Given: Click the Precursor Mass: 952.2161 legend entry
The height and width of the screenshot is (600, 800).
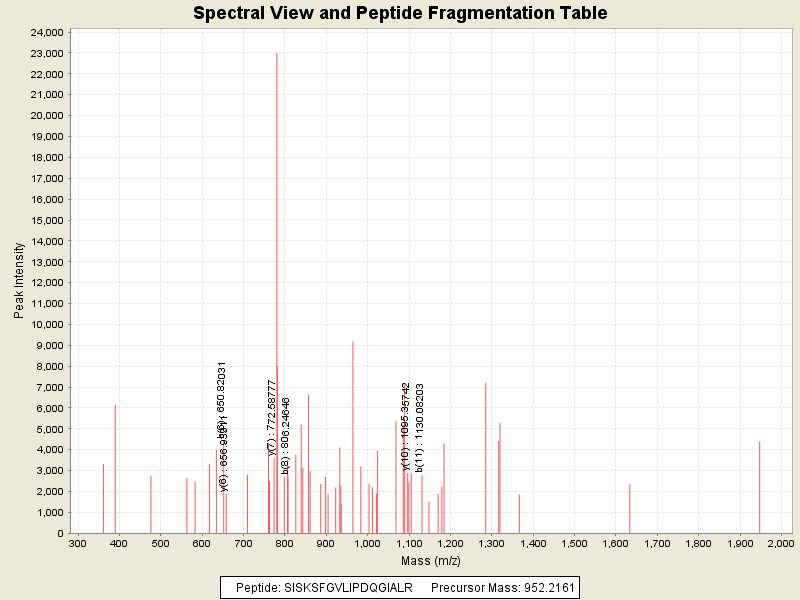Looking at the screenshot, I should point(502,587).
